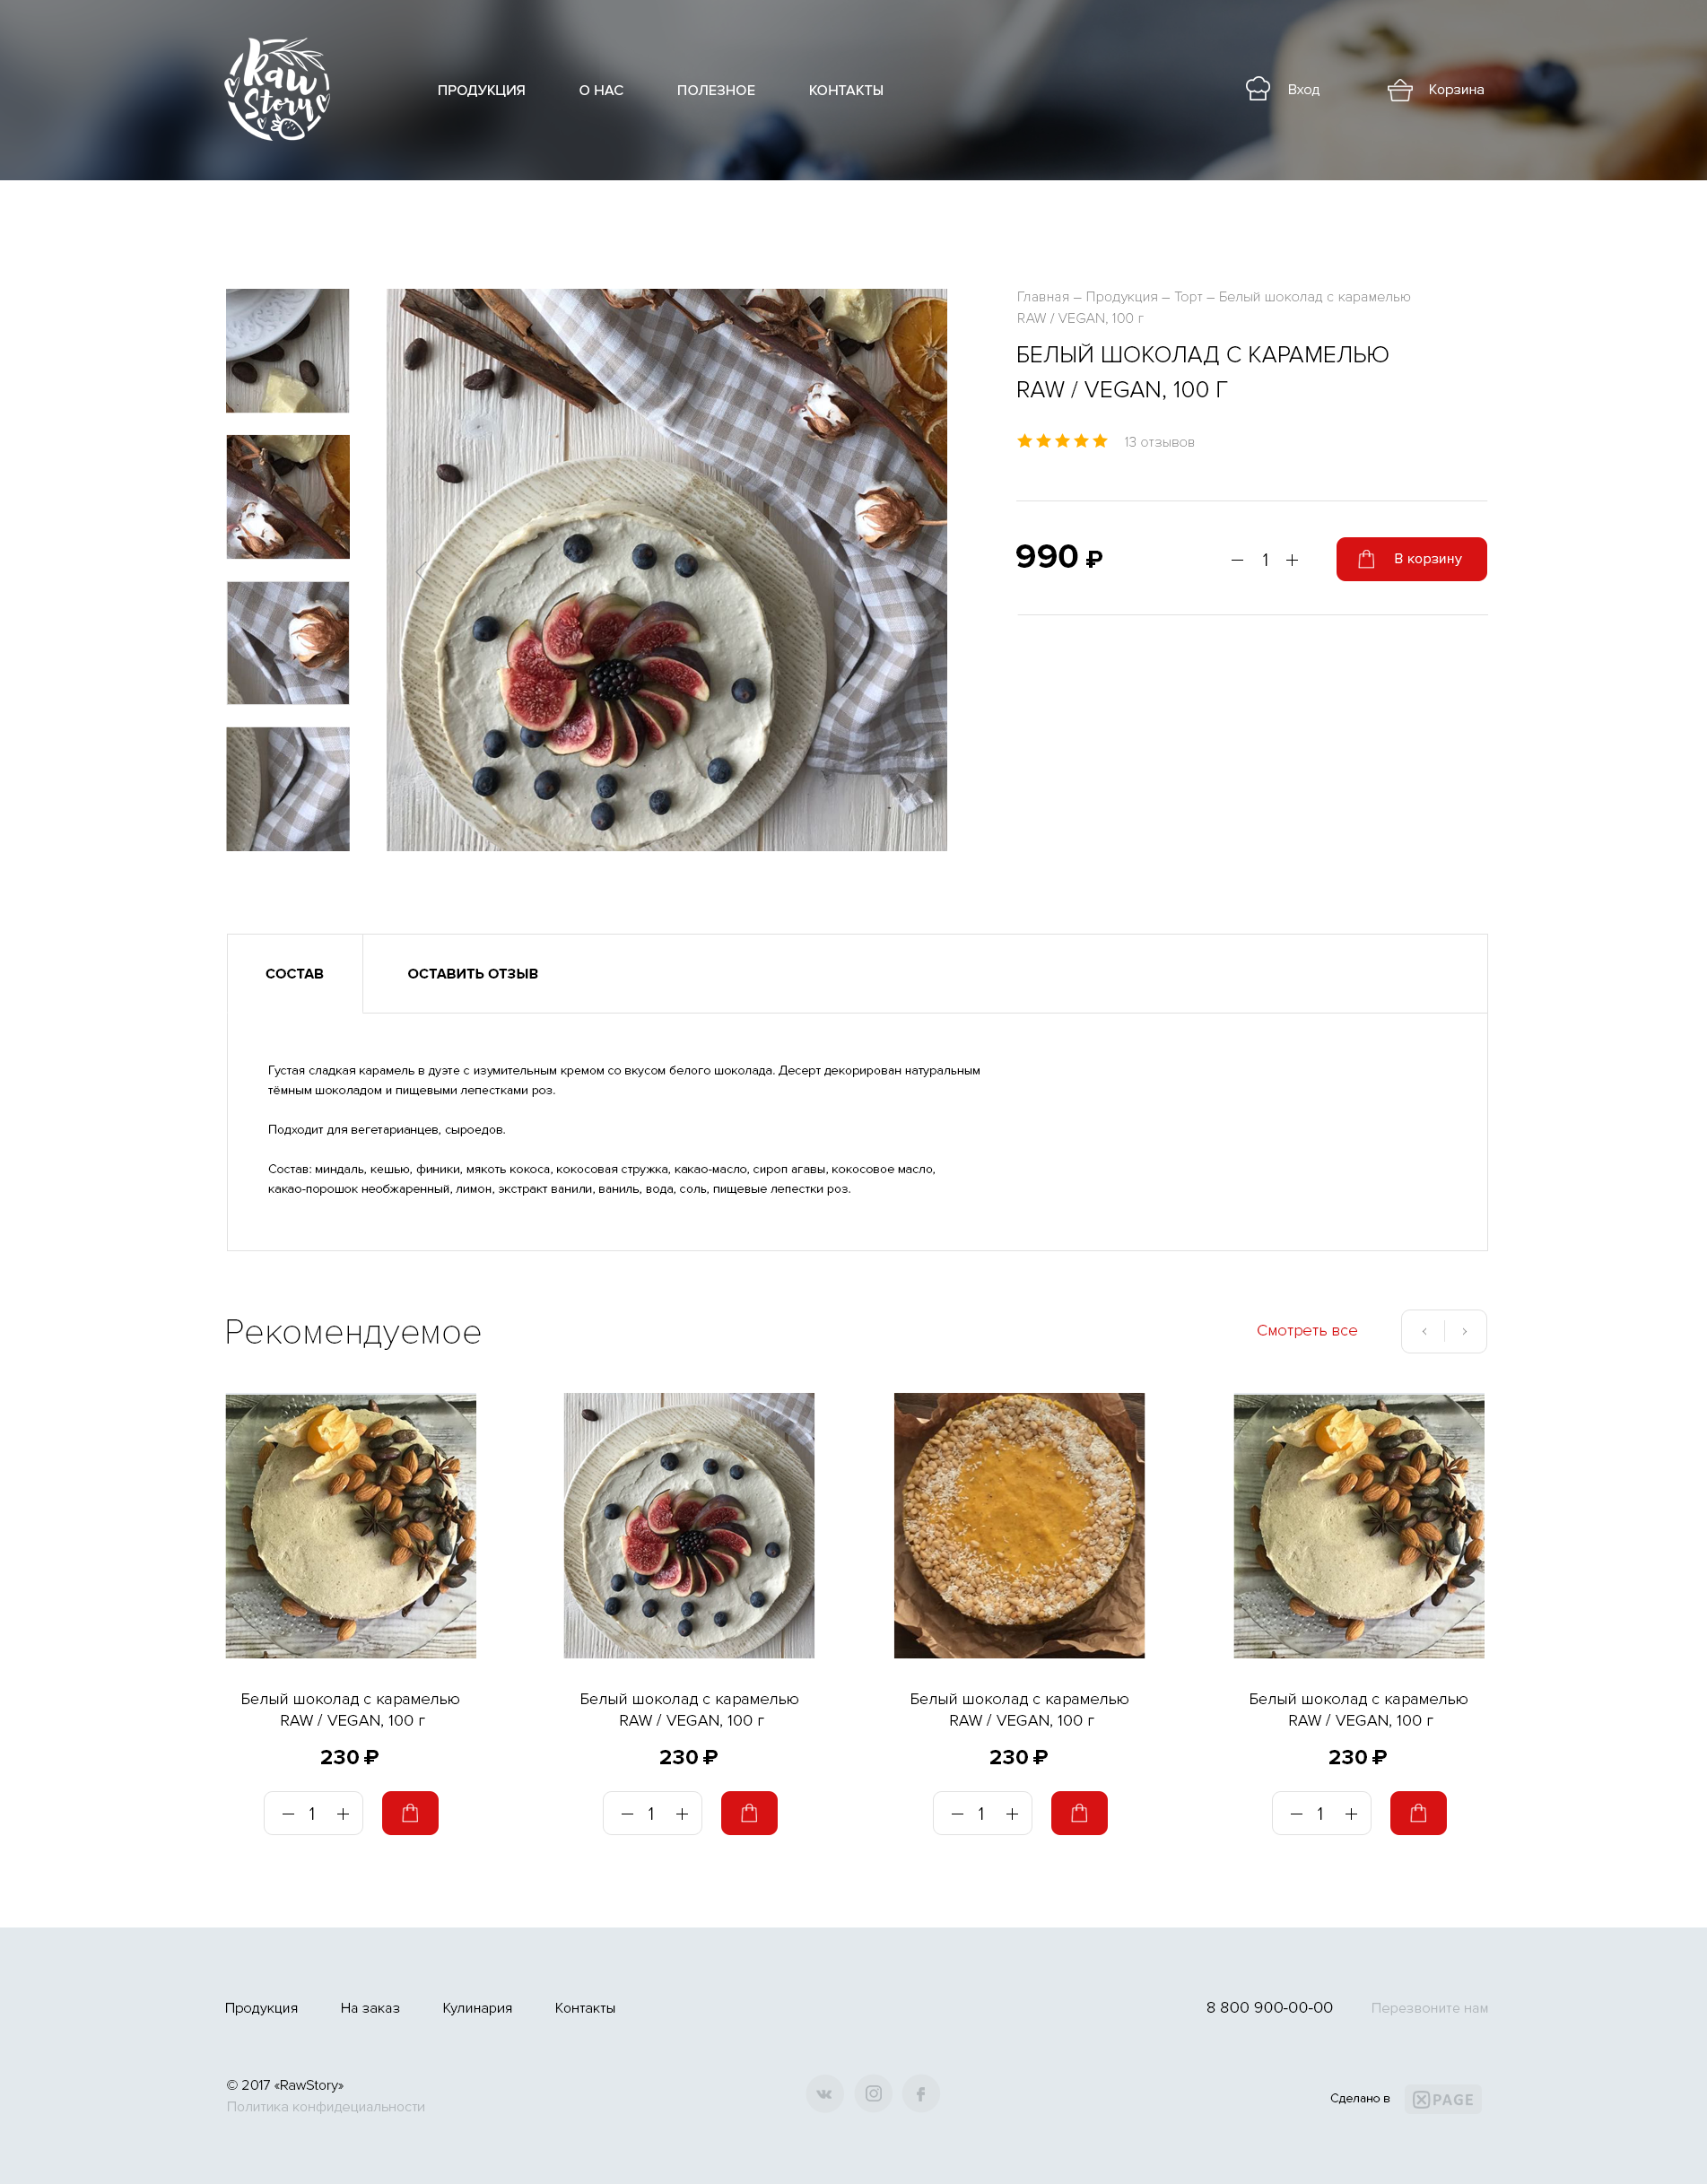Viewport: 1707px width, 2184px height.
Task: Select the second product thumbnail image
Action: pyautogui.click(x=288, y=497)
